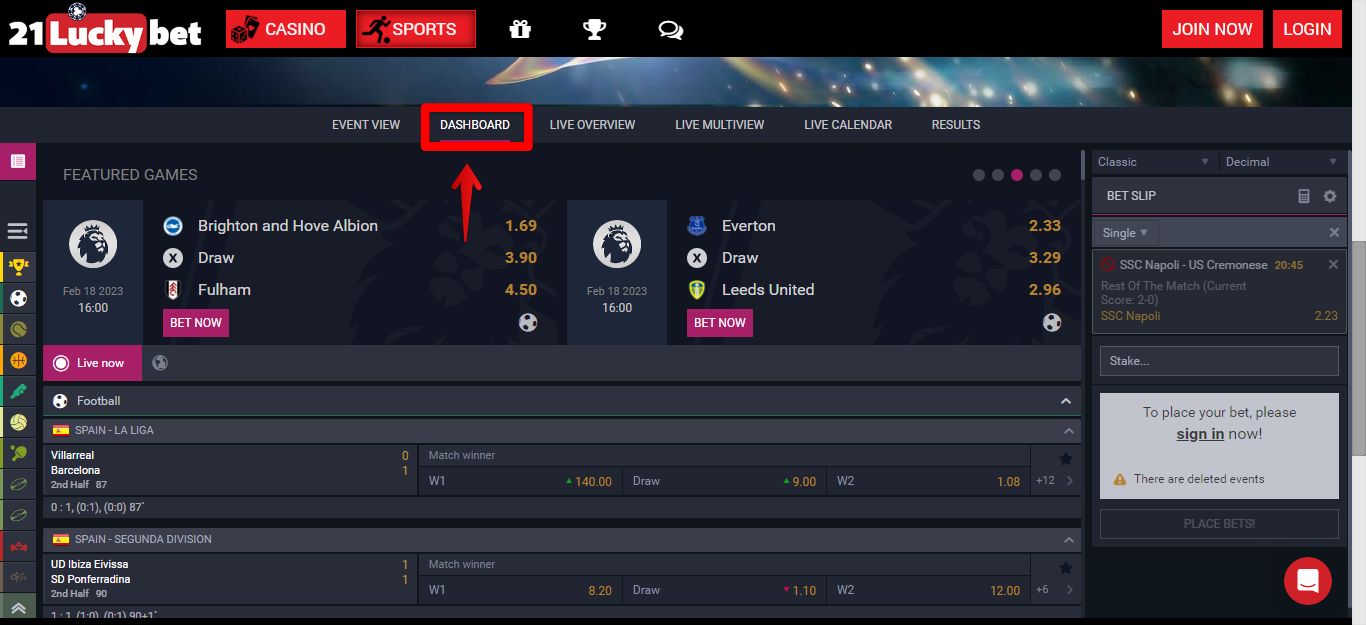Open the bet slip calculator icon
The width and height of the screenshot is (1366, 625).
point(1304,196)
